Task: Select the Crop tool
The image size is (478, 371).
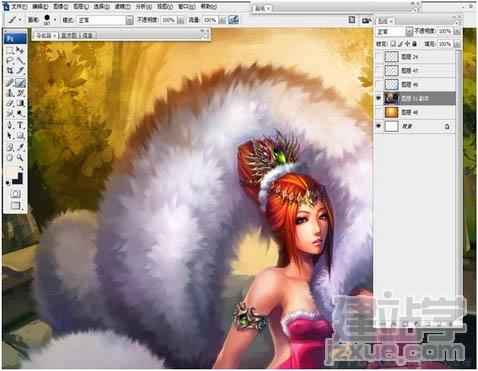Action: 10,71
